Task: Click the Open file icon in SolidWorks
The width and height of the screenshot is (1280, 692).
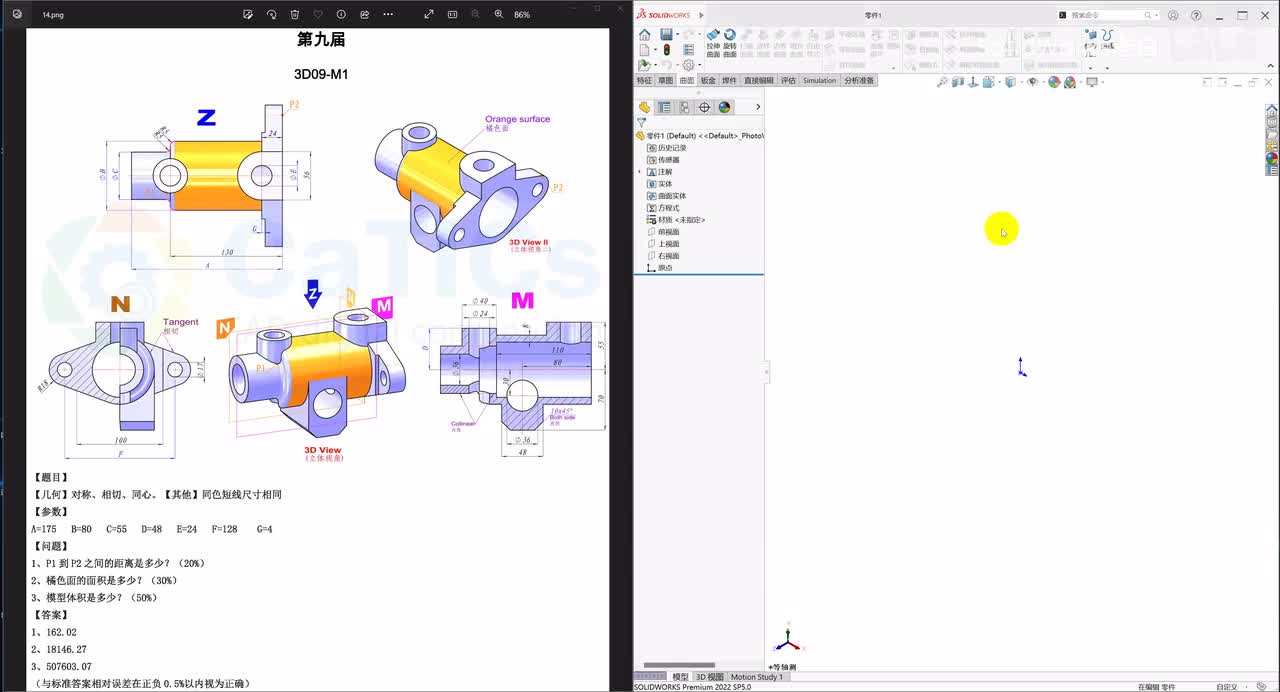Action: (643, 65)
